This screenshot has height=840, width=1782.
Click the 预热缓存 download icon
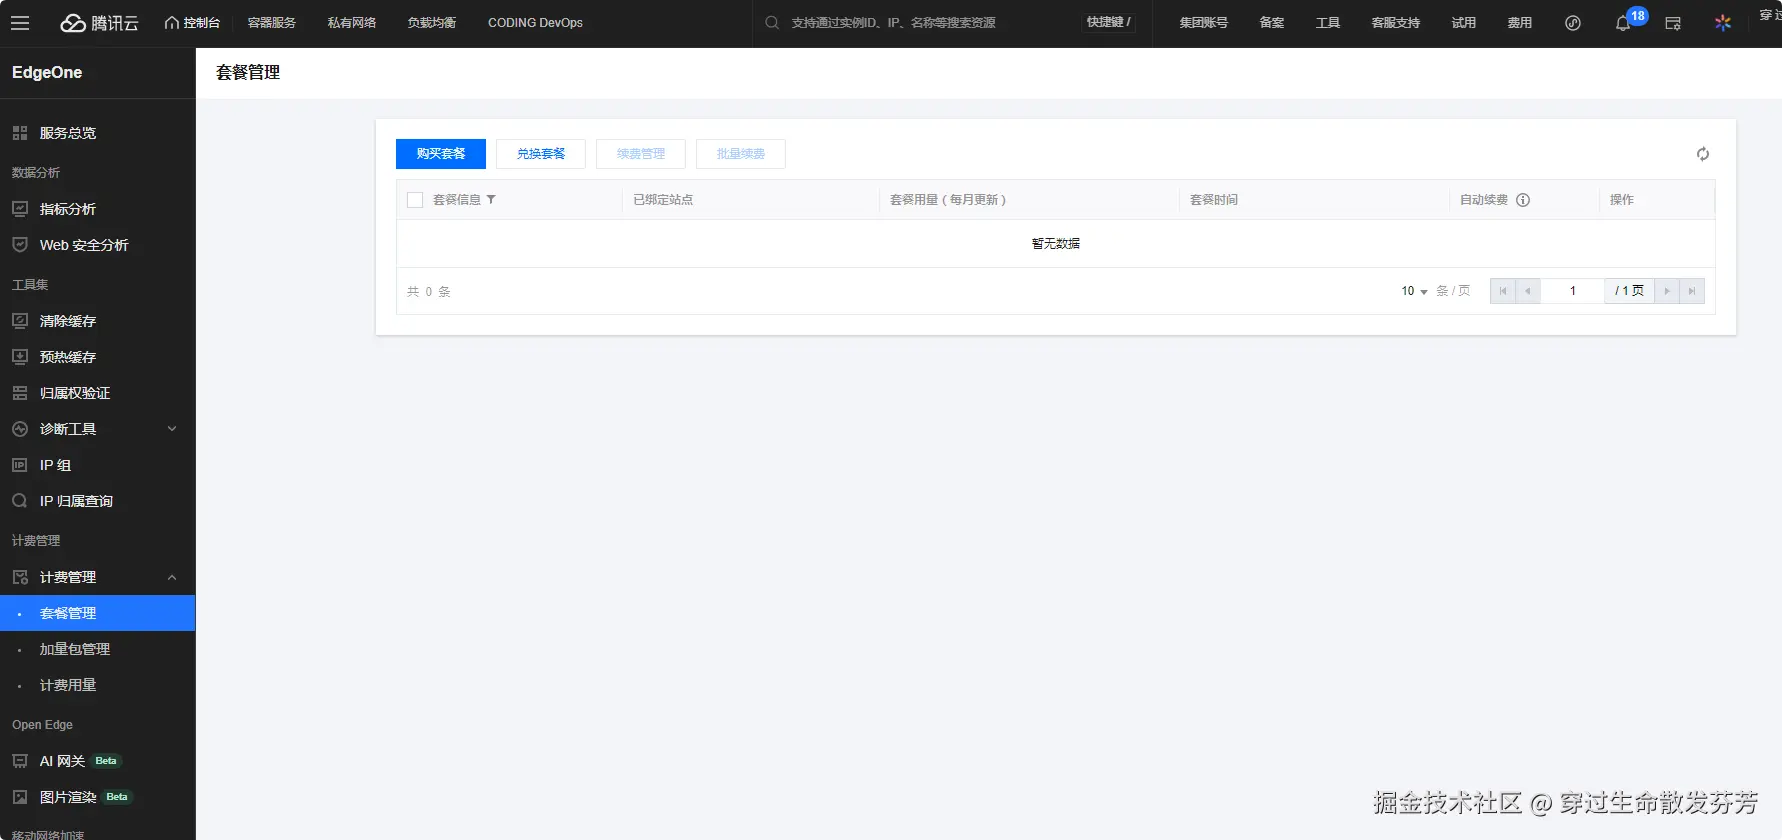coord(20,357)
